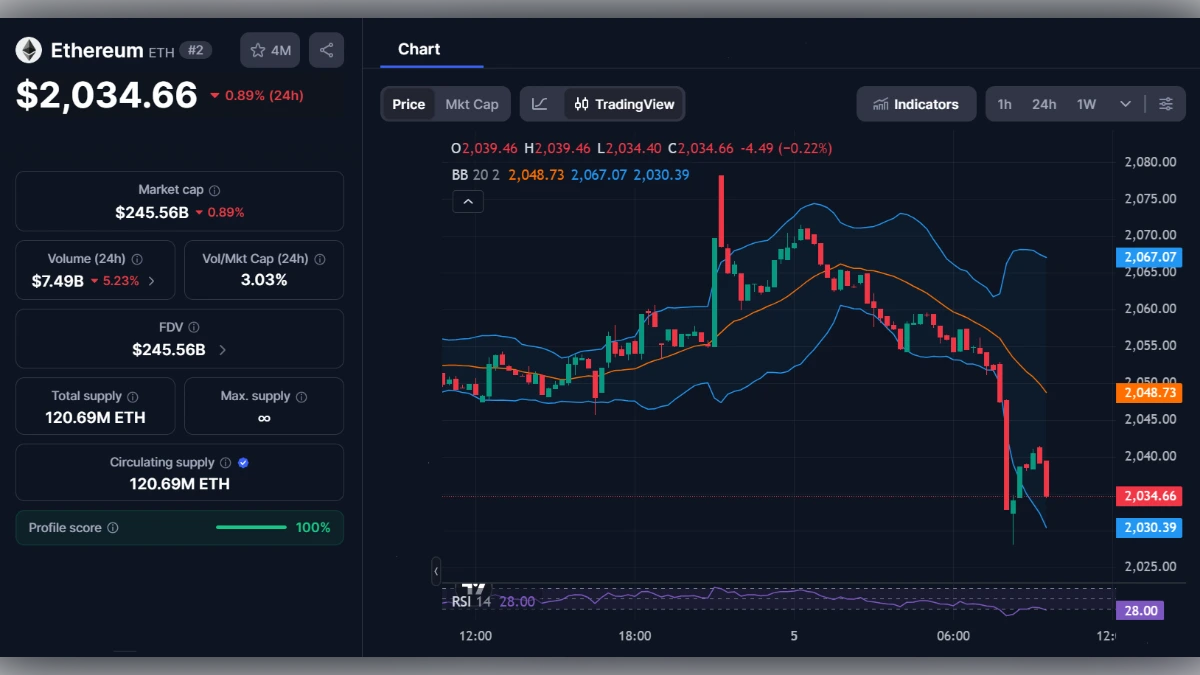
Task: Expand the Volume (24h) details chevron
Action: 152,281
